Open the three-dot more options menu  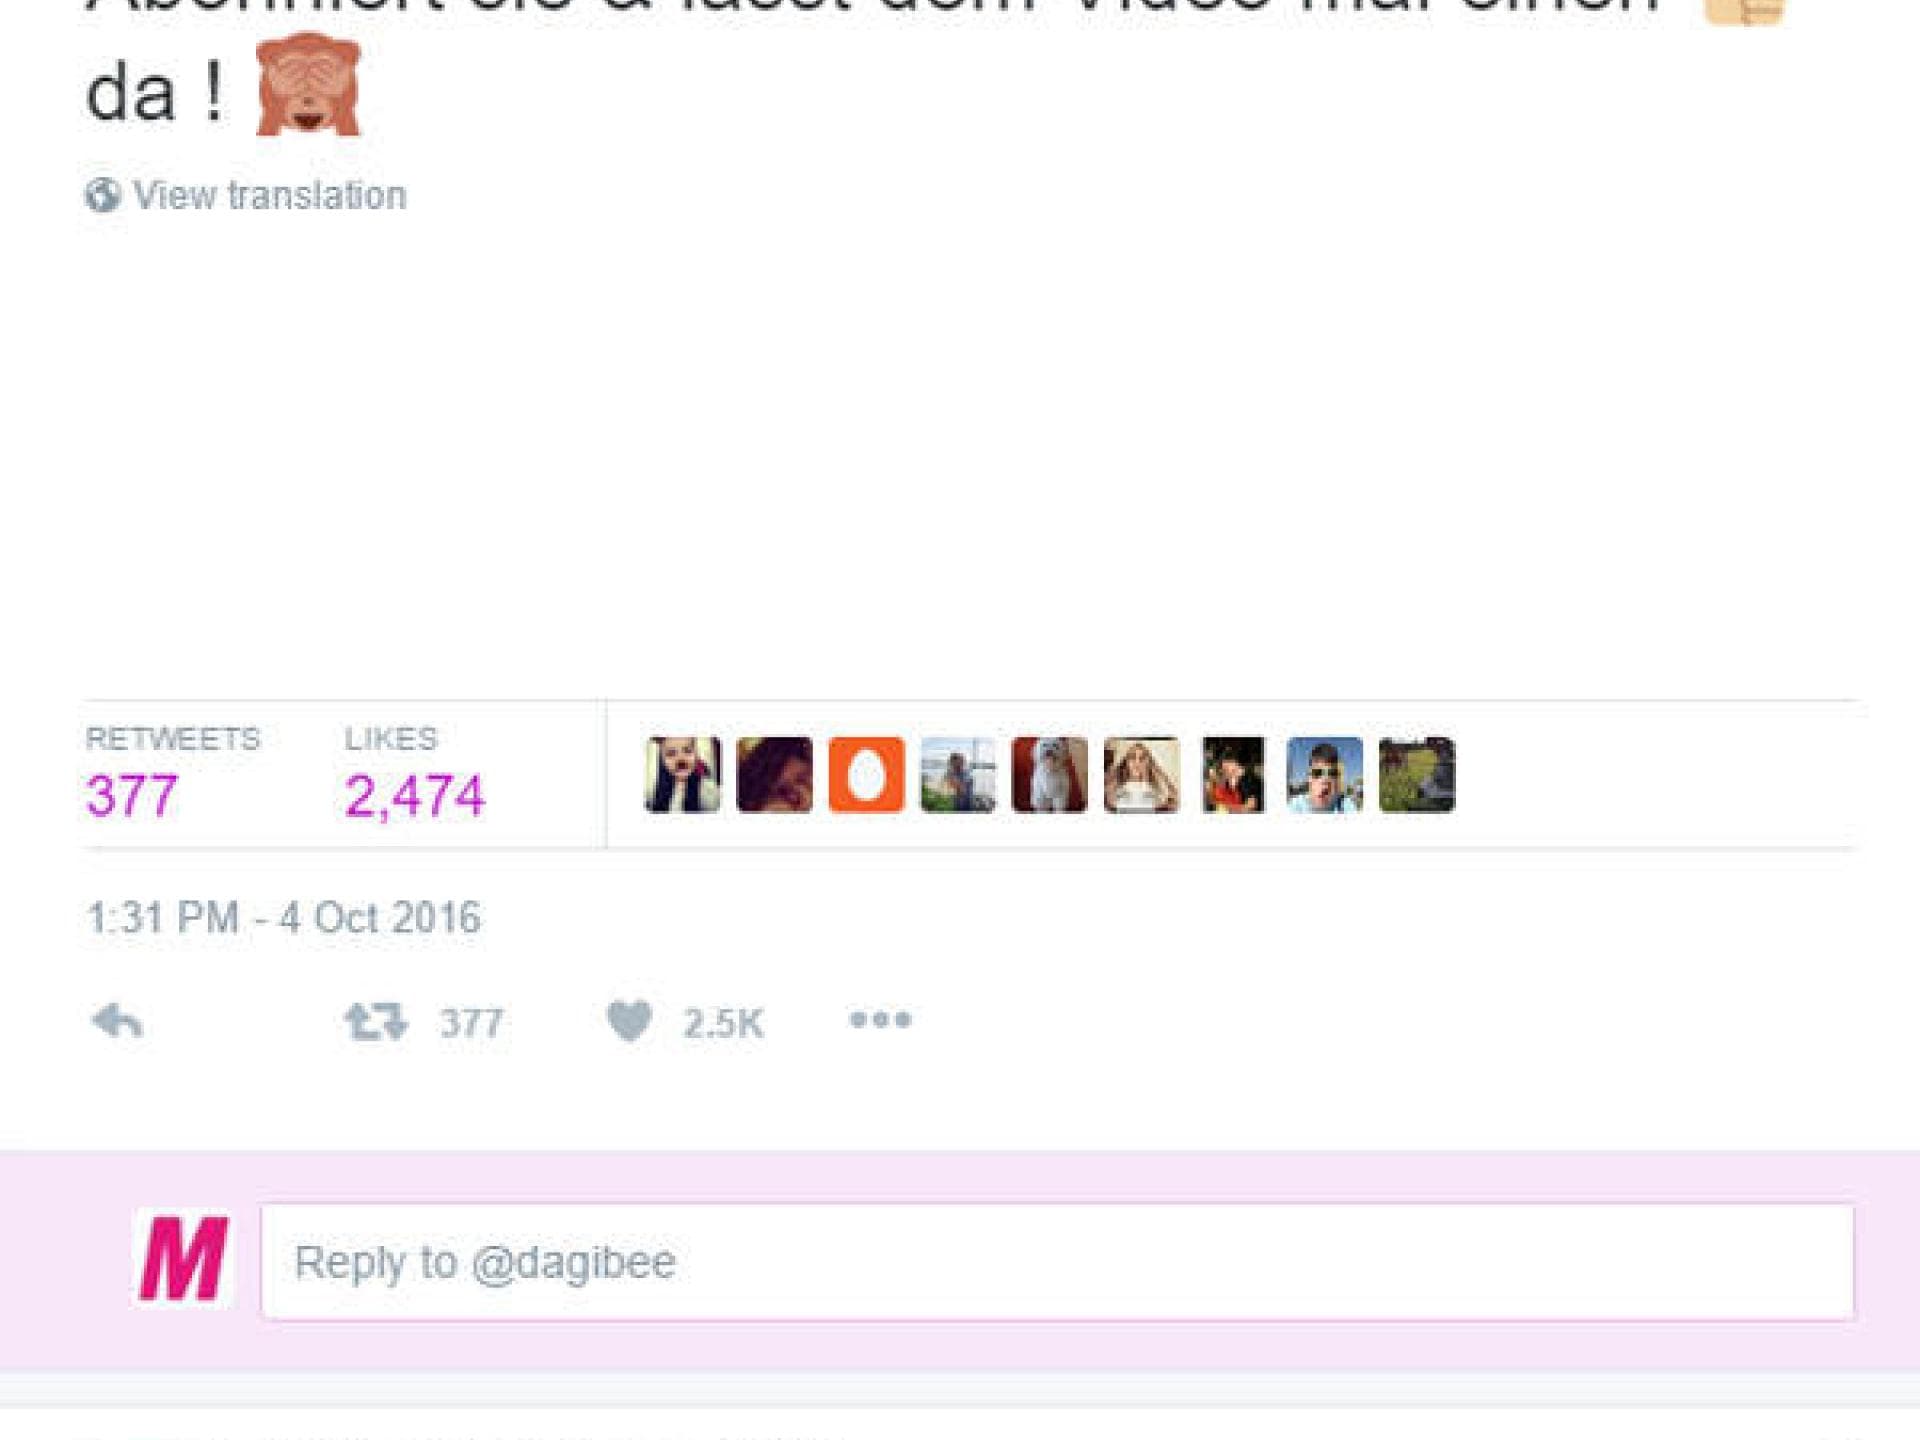(880, 1020)
